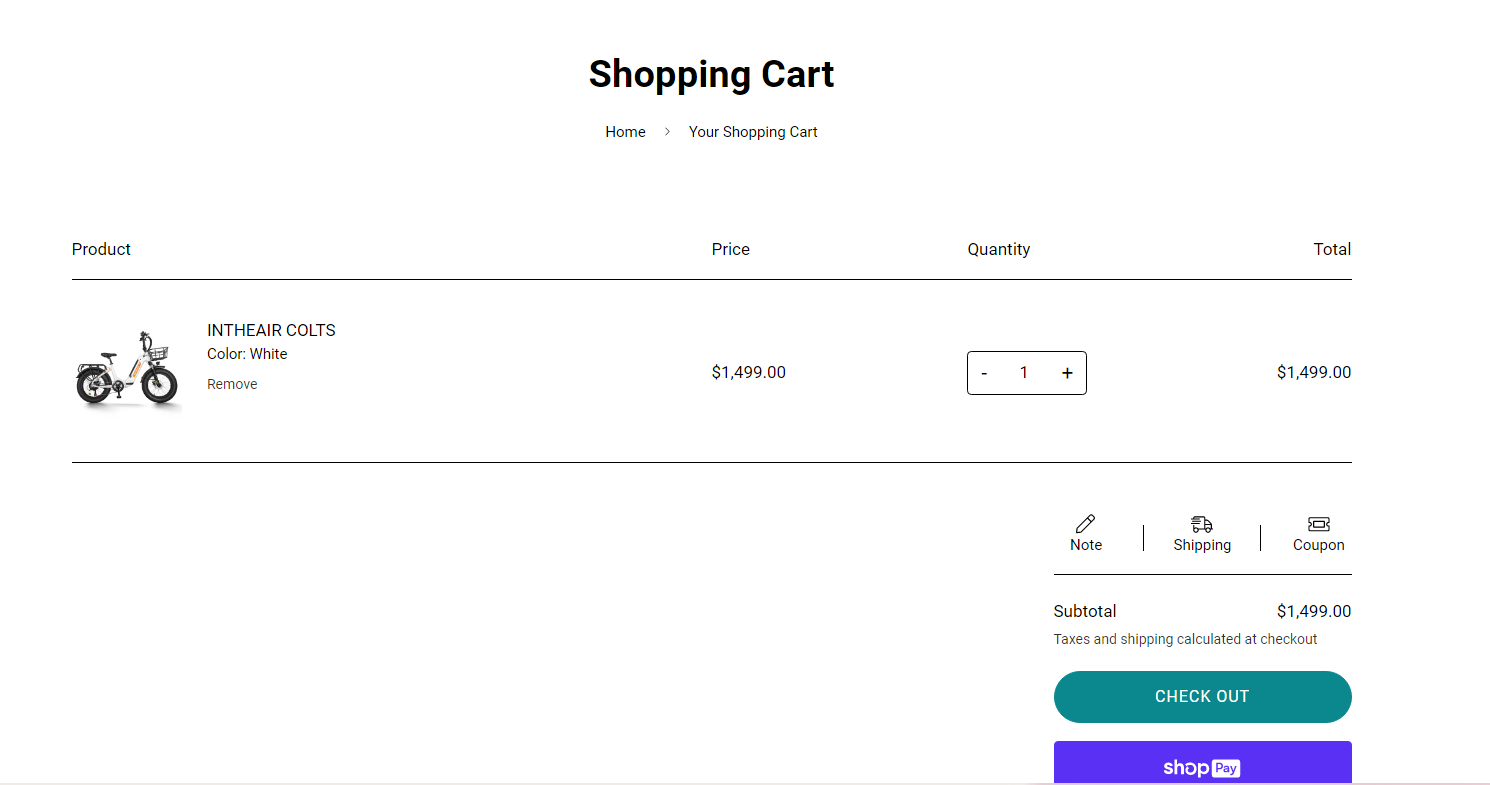Click the Subtotal label

click(x=1085, y=612)
